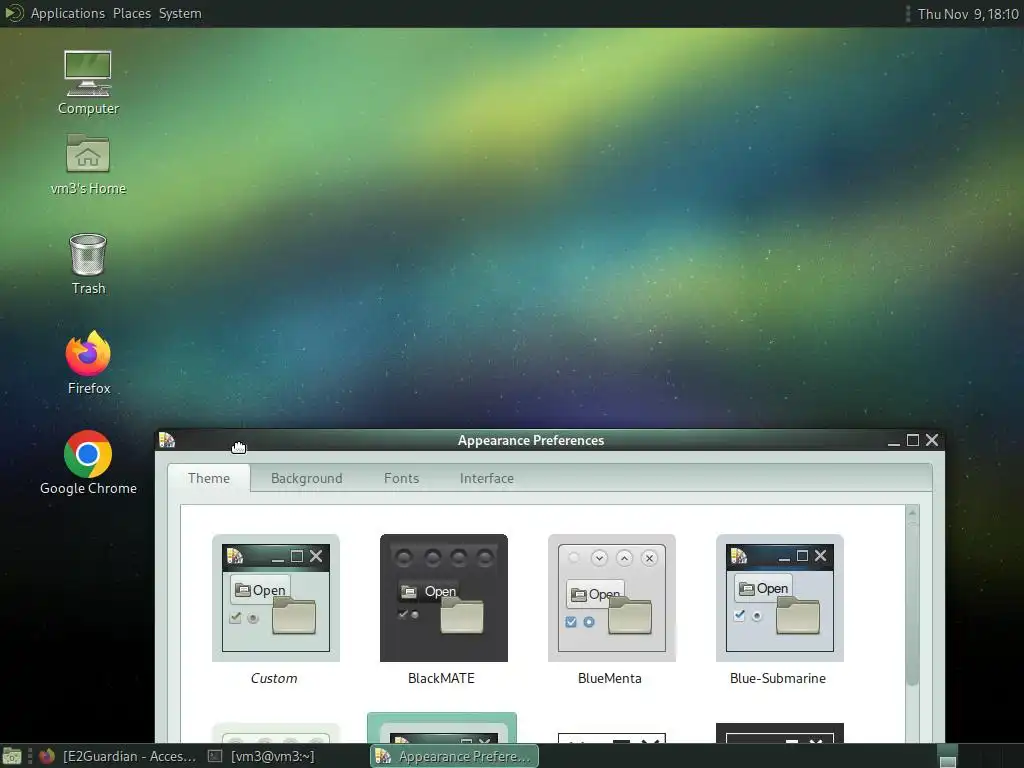Click the clock showing Thu Nov 9
Screen dimensions: 1024x768
click(967, 14)
